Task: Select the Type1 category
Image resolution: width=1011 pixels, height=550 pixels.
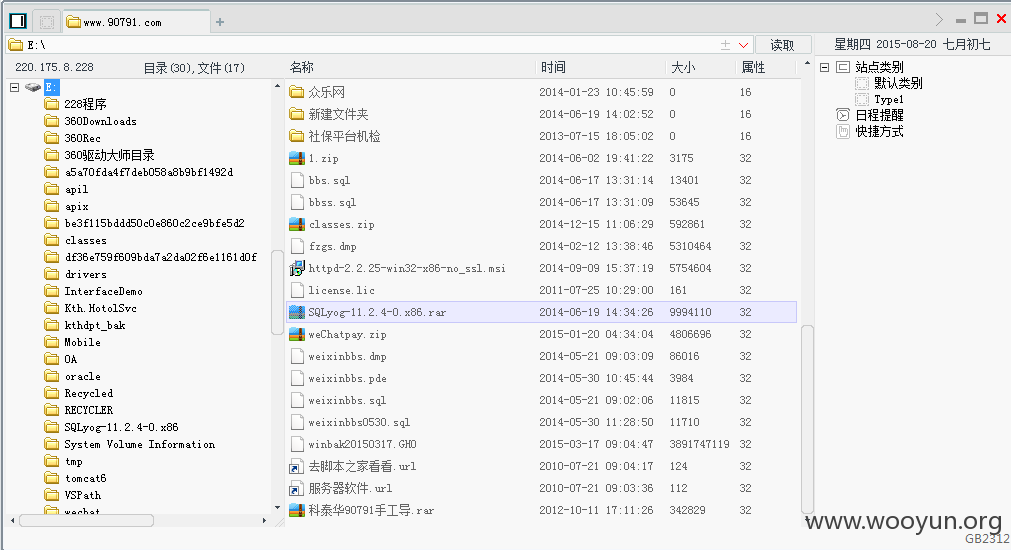Action: (888, 99)
